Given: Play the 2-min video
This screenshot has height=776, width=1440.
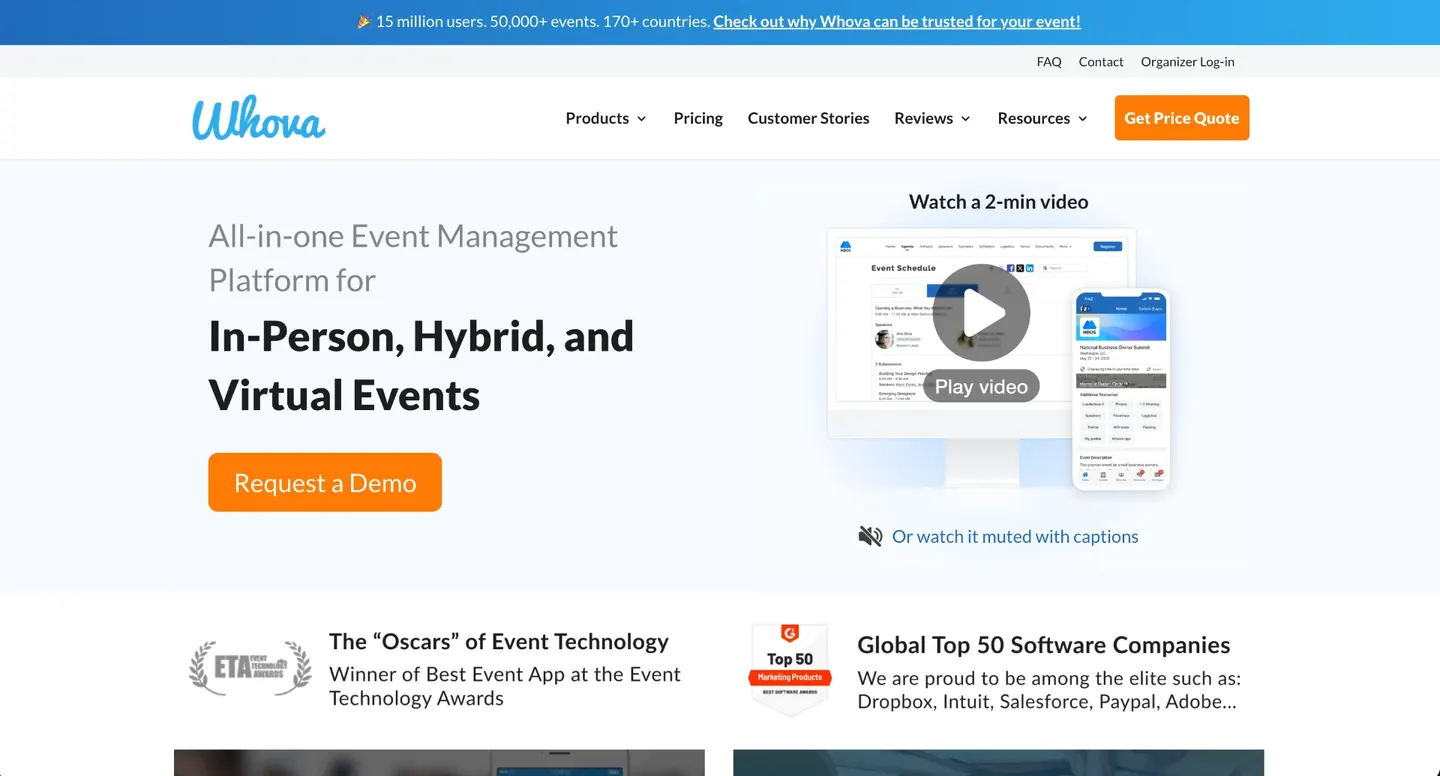Looking at the screenshot, I should pos(981,313).
